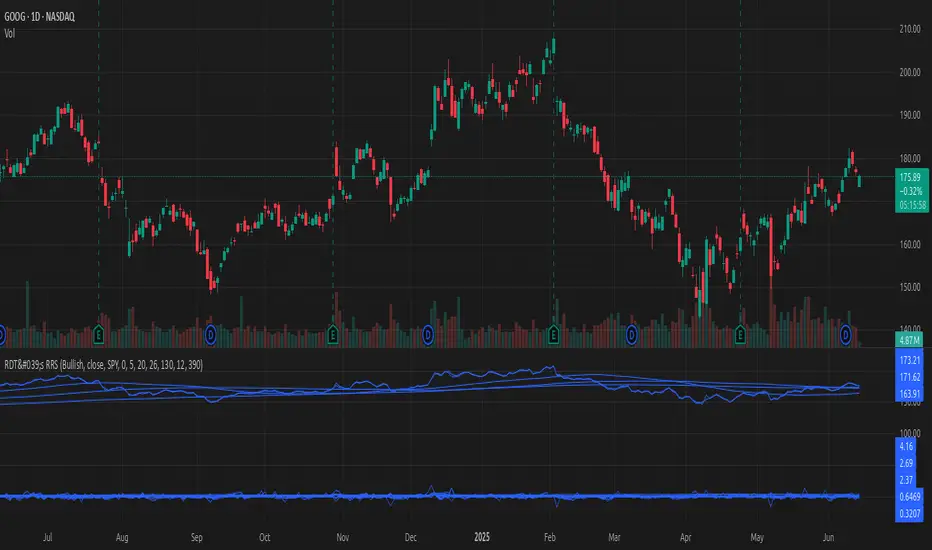Click the dividend D marker in June

pyautogui.click(x=845, y=335)
